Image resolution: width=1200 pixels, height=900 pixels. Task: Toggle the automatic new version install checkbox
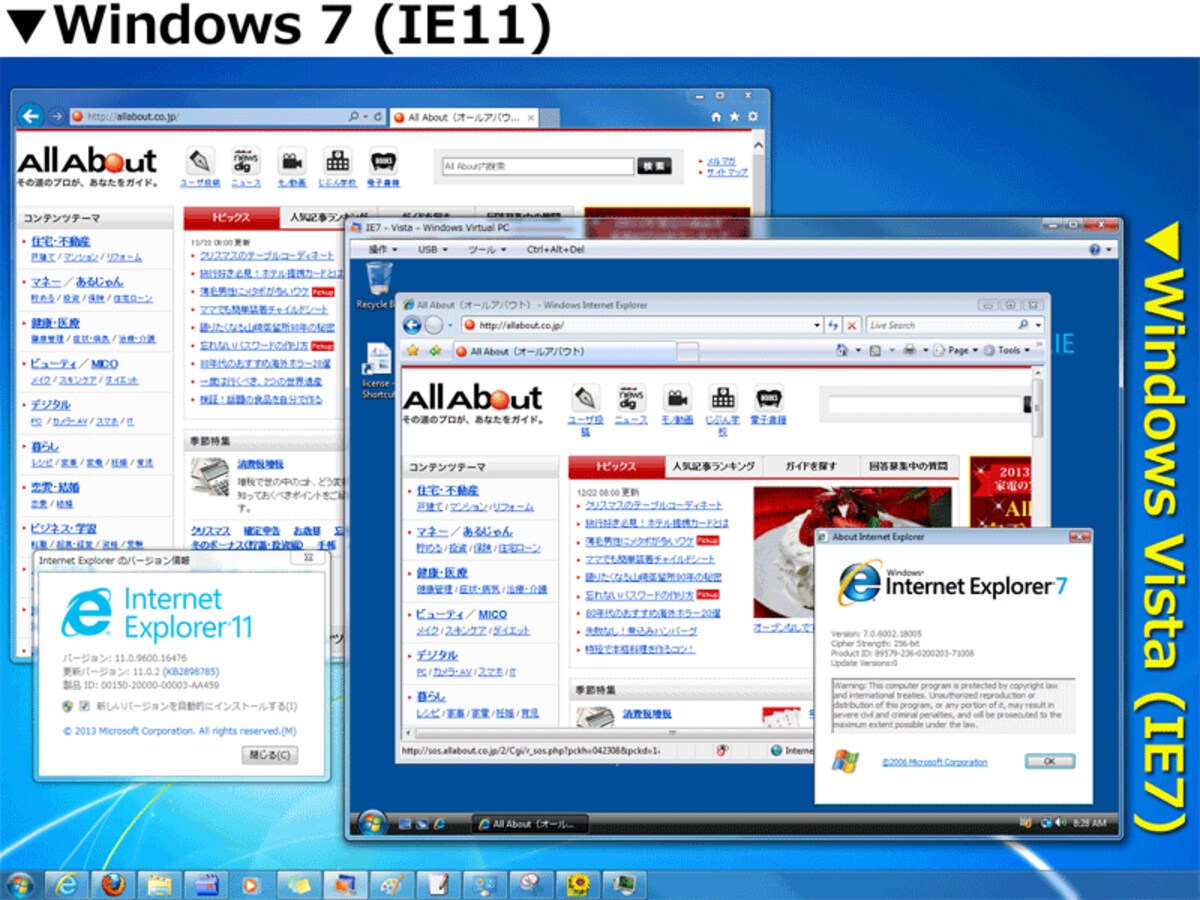coord(84,707)
